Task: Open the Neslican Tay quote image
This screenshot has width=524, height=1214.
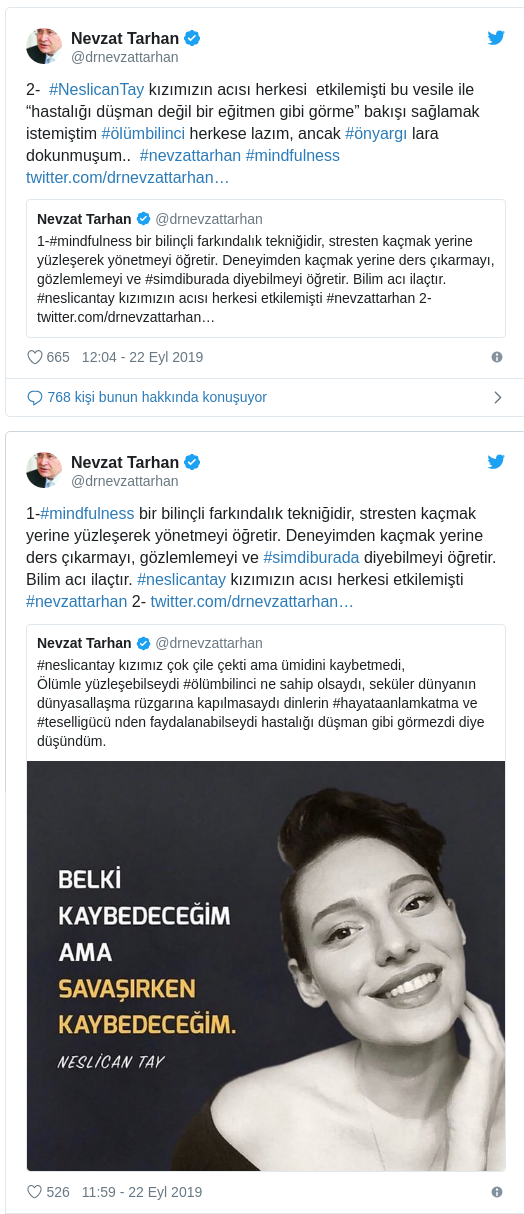Action: 266,966
